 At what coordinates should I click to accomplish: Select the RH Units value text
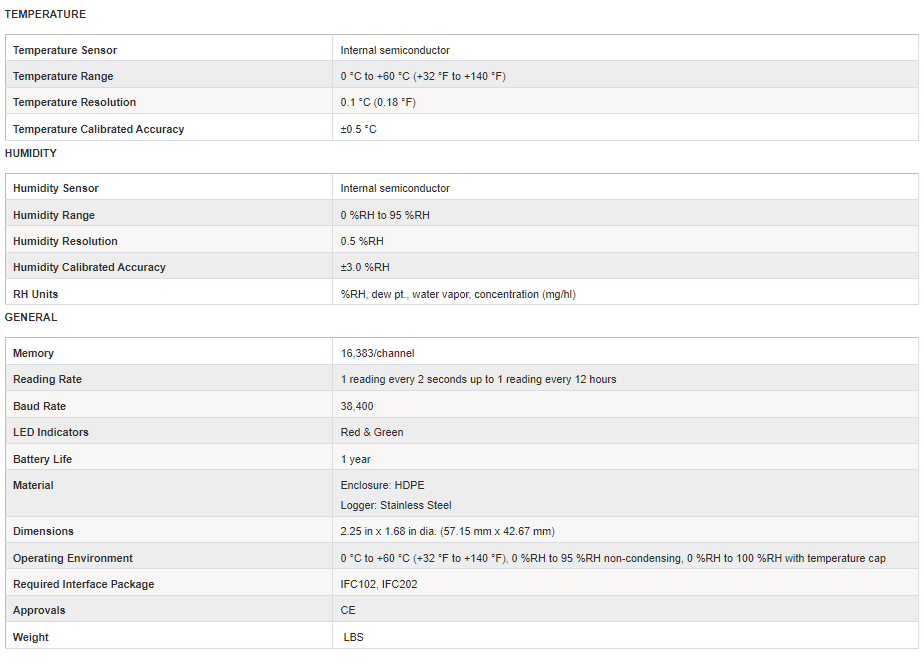coord(458,295)
